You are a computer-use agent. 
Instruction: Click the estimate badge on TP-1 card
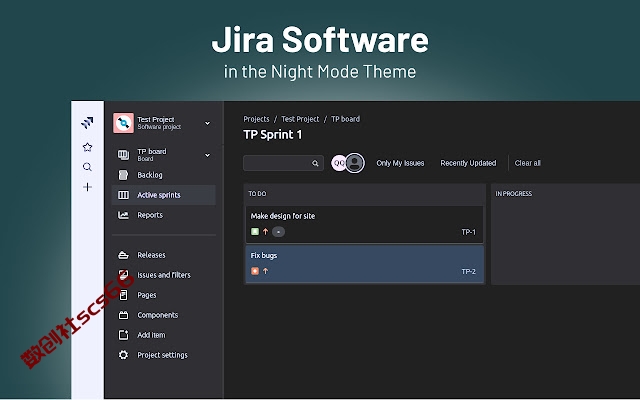coord(278,232)
